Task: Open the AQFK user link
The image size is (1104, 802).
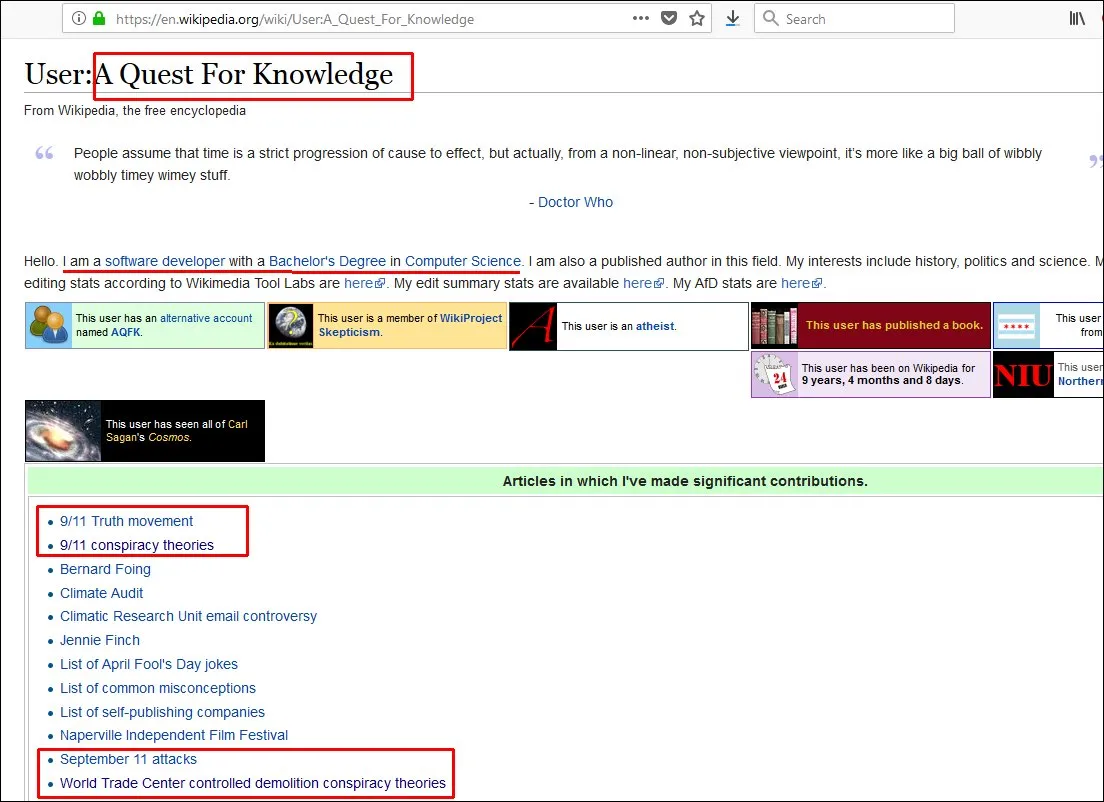Action: click(x=125, y=332)
